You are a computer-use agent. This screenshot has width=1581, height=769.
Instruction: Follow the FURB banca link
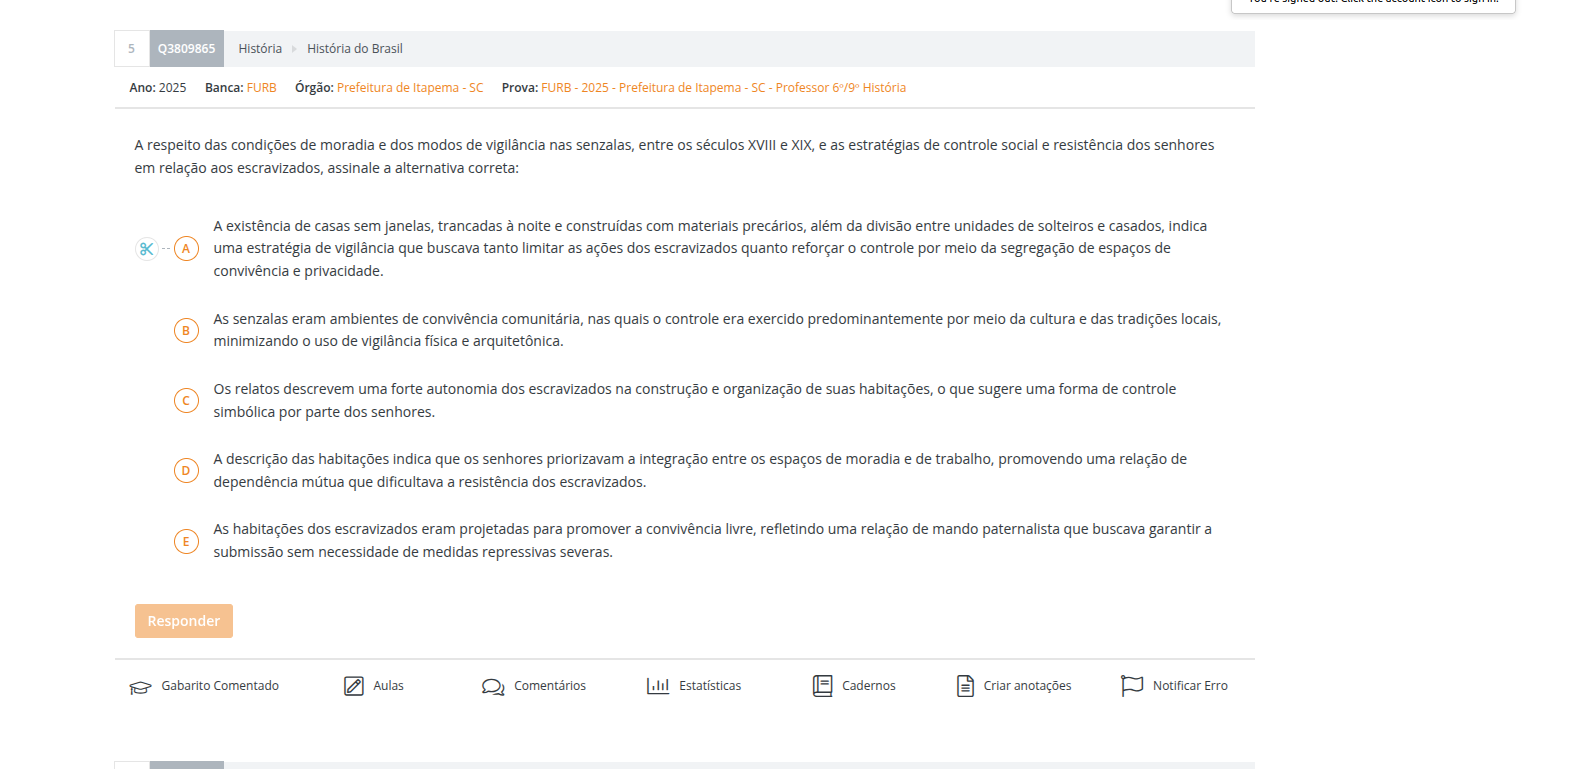(262, 88)
